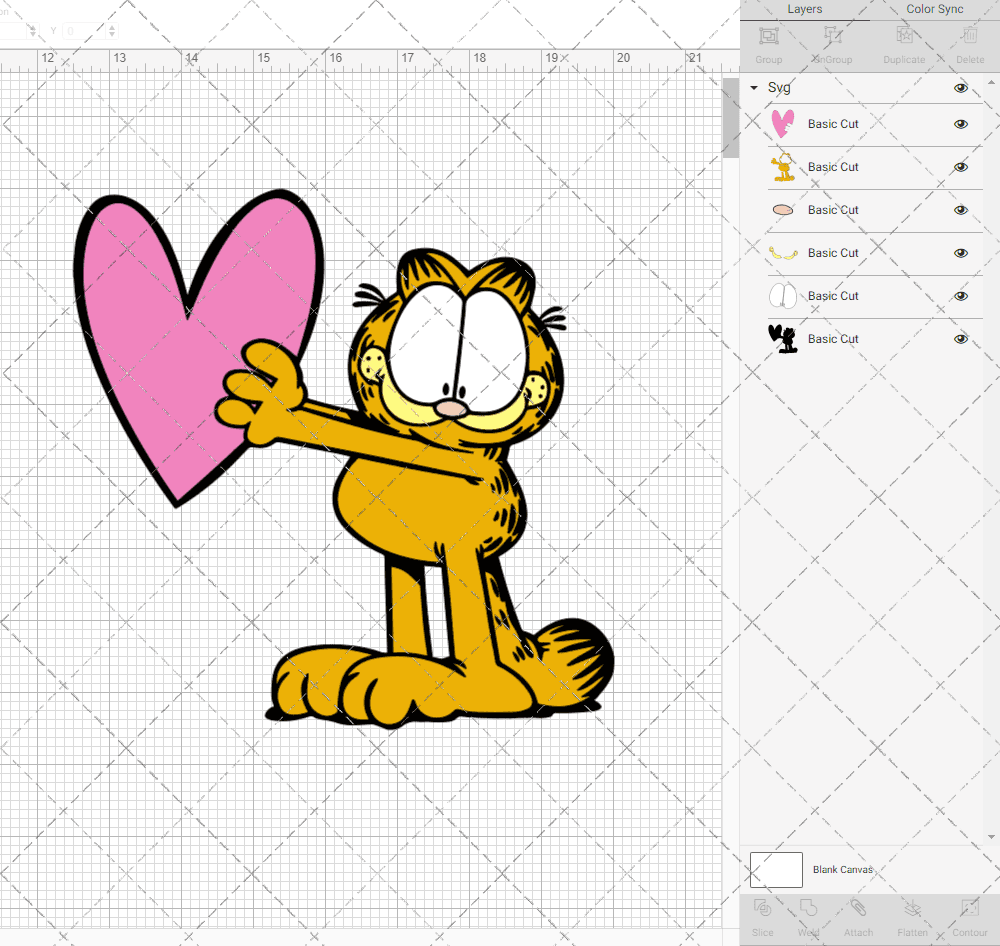The width and height of the screenshot is (1000, 946).
Task: Click the Y position input field
Action: pyautogui.click(x=82, y=31)
